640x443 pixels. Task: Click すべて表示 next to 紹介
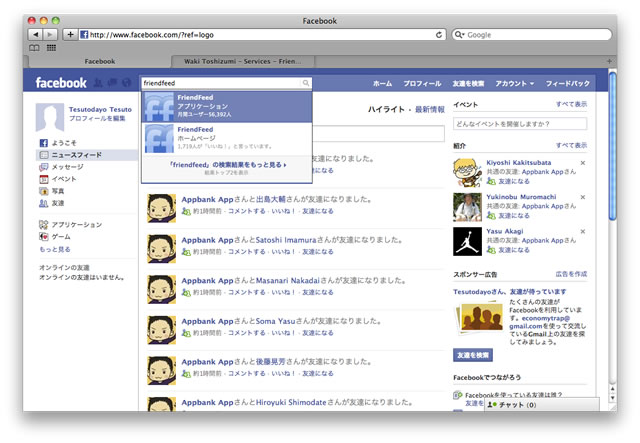coord(571,145)
